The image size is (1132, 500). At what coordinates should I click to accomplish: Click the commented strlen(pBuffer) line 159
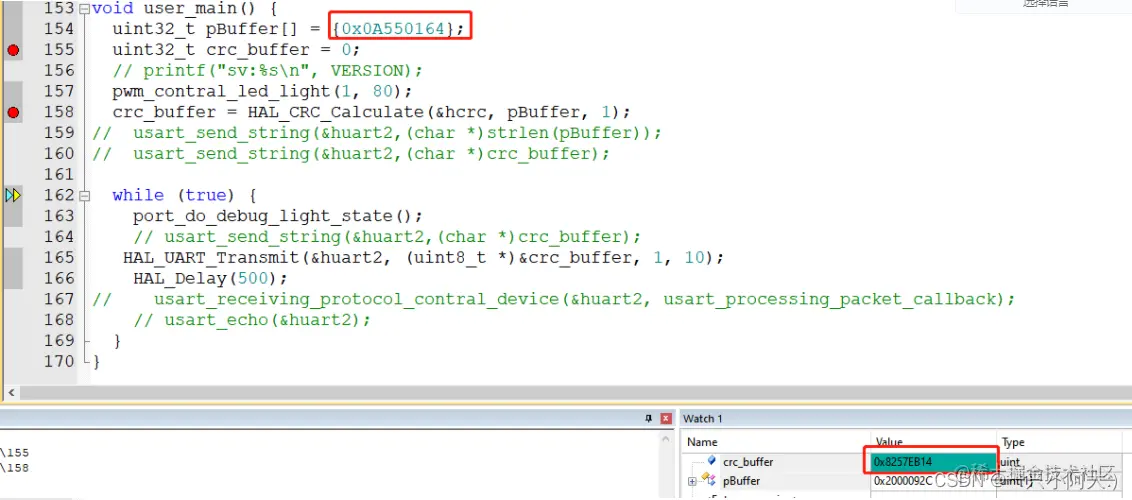tap(377, 133)
